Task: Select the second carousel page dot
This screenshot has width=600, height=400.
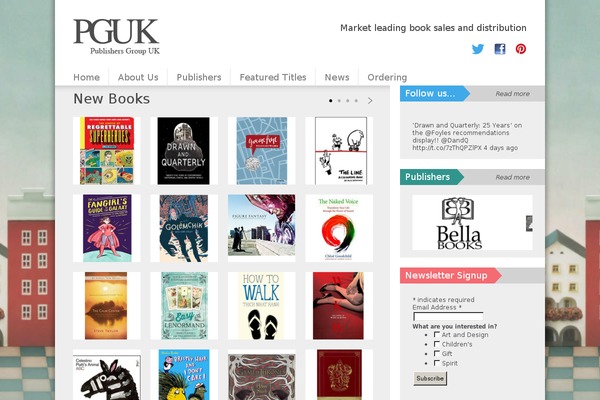Action: pyautogui.click(x=339, y=101)
